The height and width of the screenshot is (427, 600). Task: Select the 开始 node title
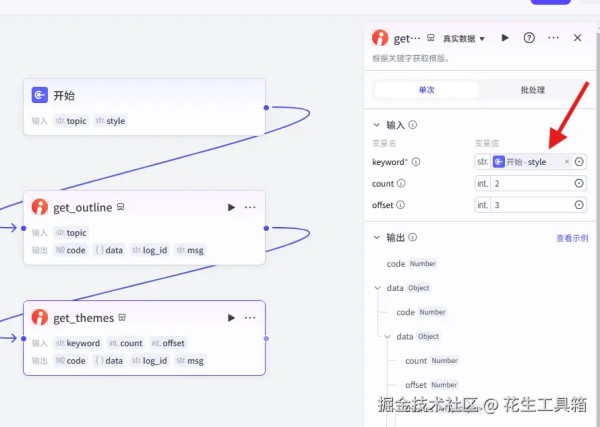click(64, 95)
